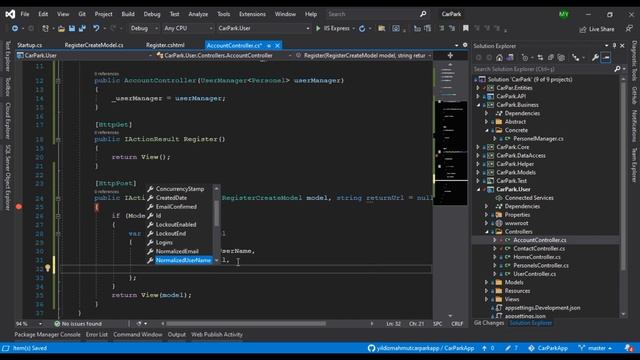Click the Sync with Active Document icon
Image resolution: width=640 pixels, height=360 pixels.
pyautogui.click(x=540, y=58)
